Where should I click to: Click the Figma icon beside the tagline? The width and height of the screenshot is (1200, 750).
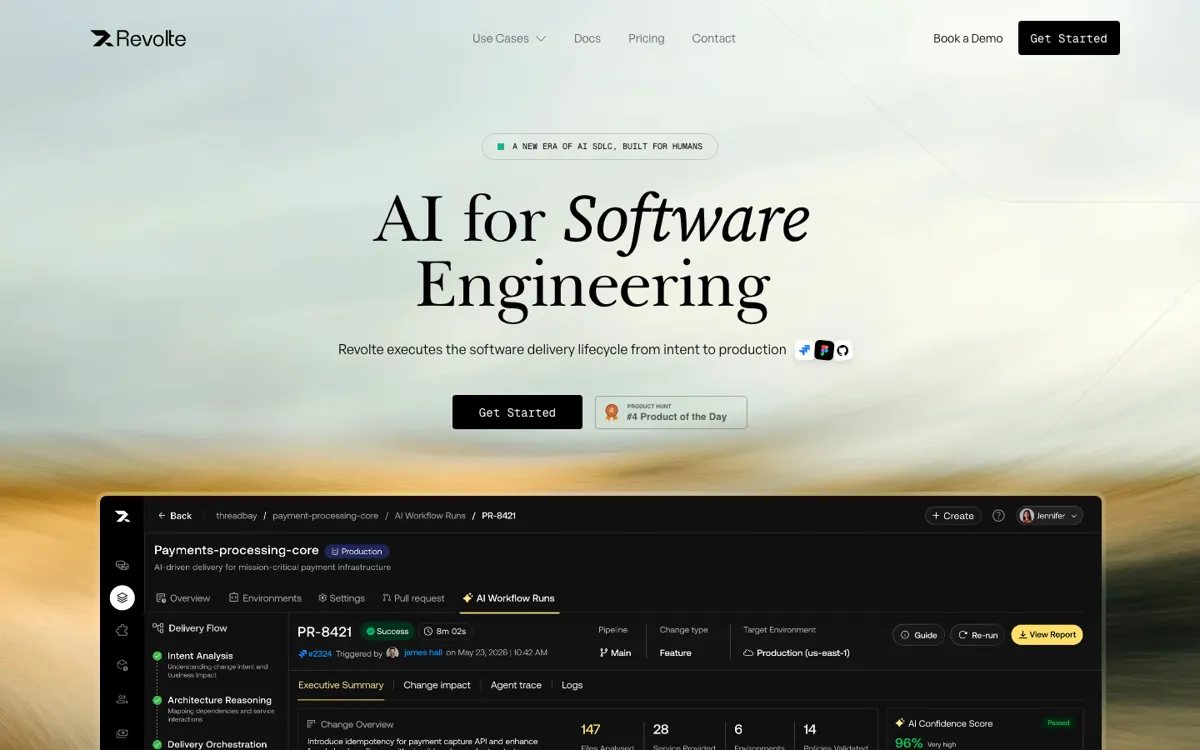(x=824, y=350)
